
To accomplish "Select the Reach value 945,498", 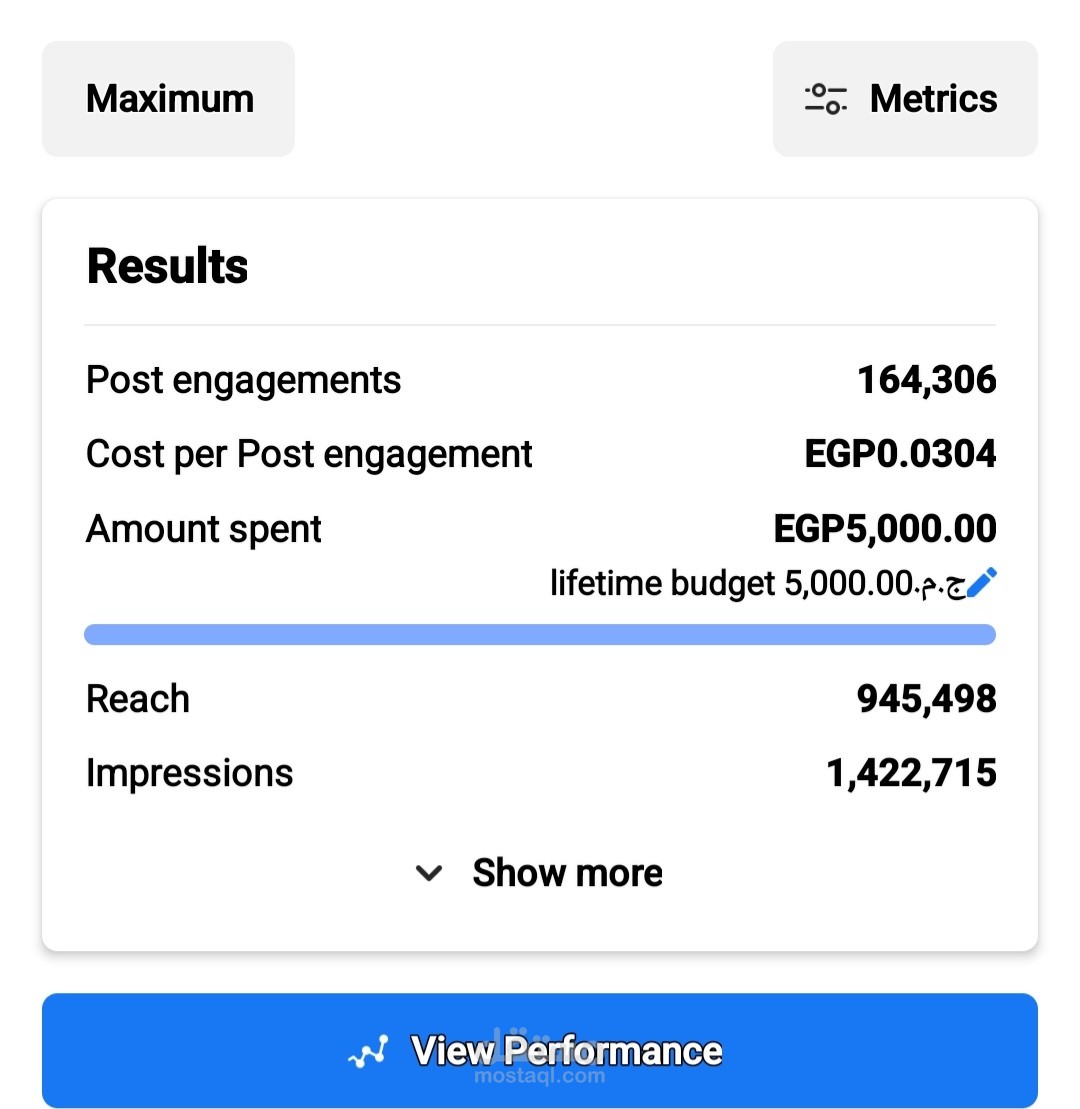I will pyautogui.click(x=927, y=699).
